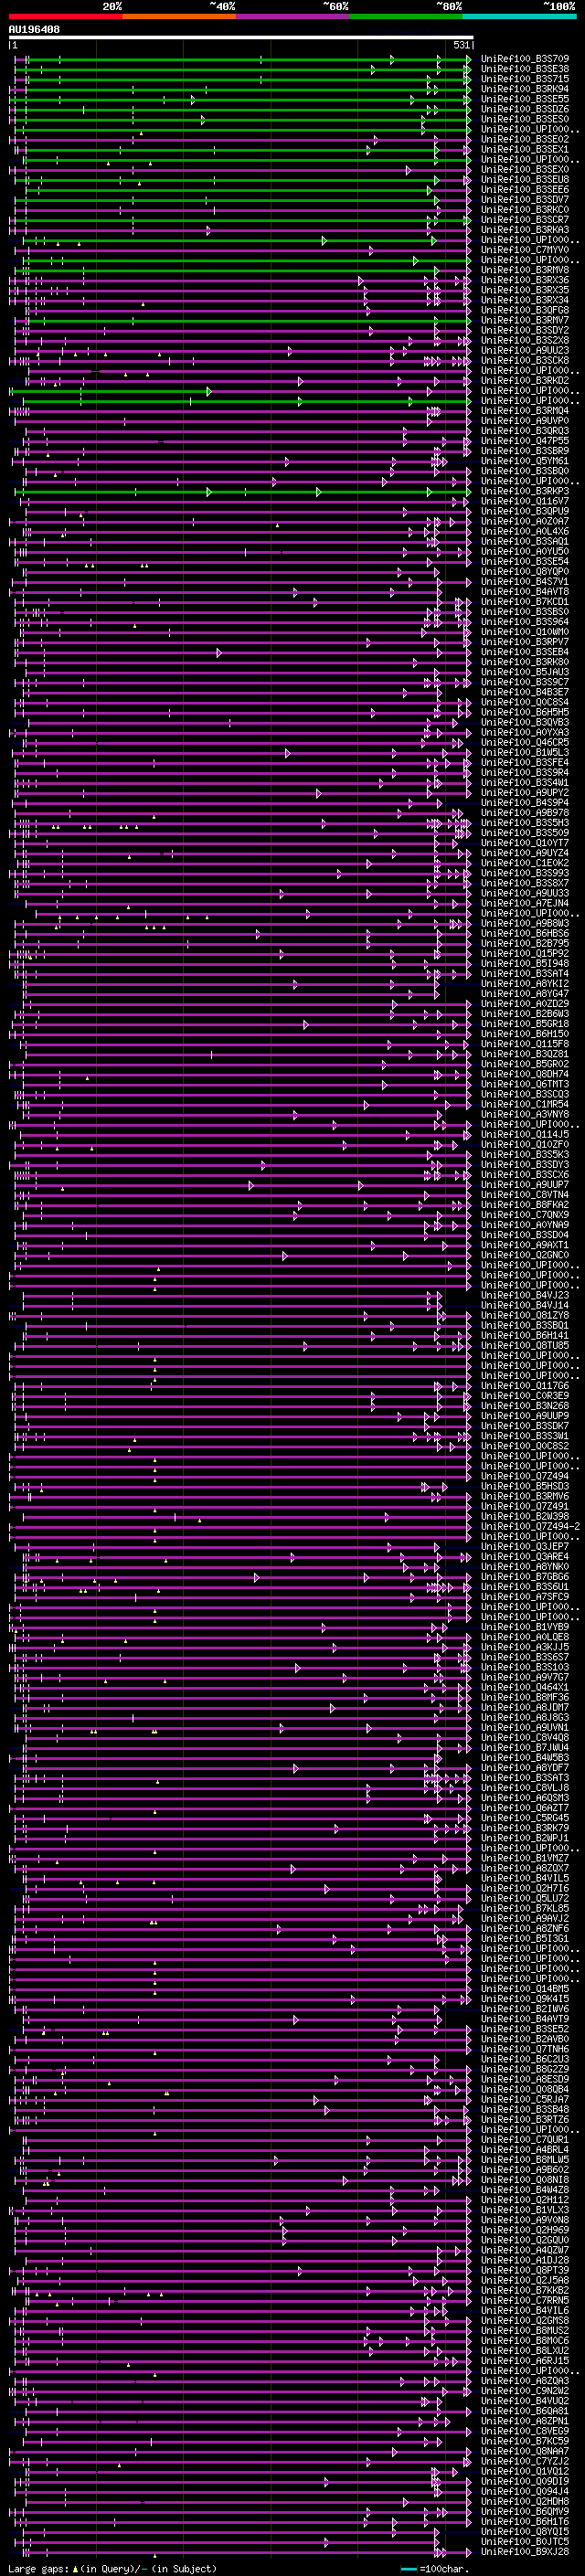Select hit UniRef100_B3SE38
Screen dimensions: 585x2576
525,69
